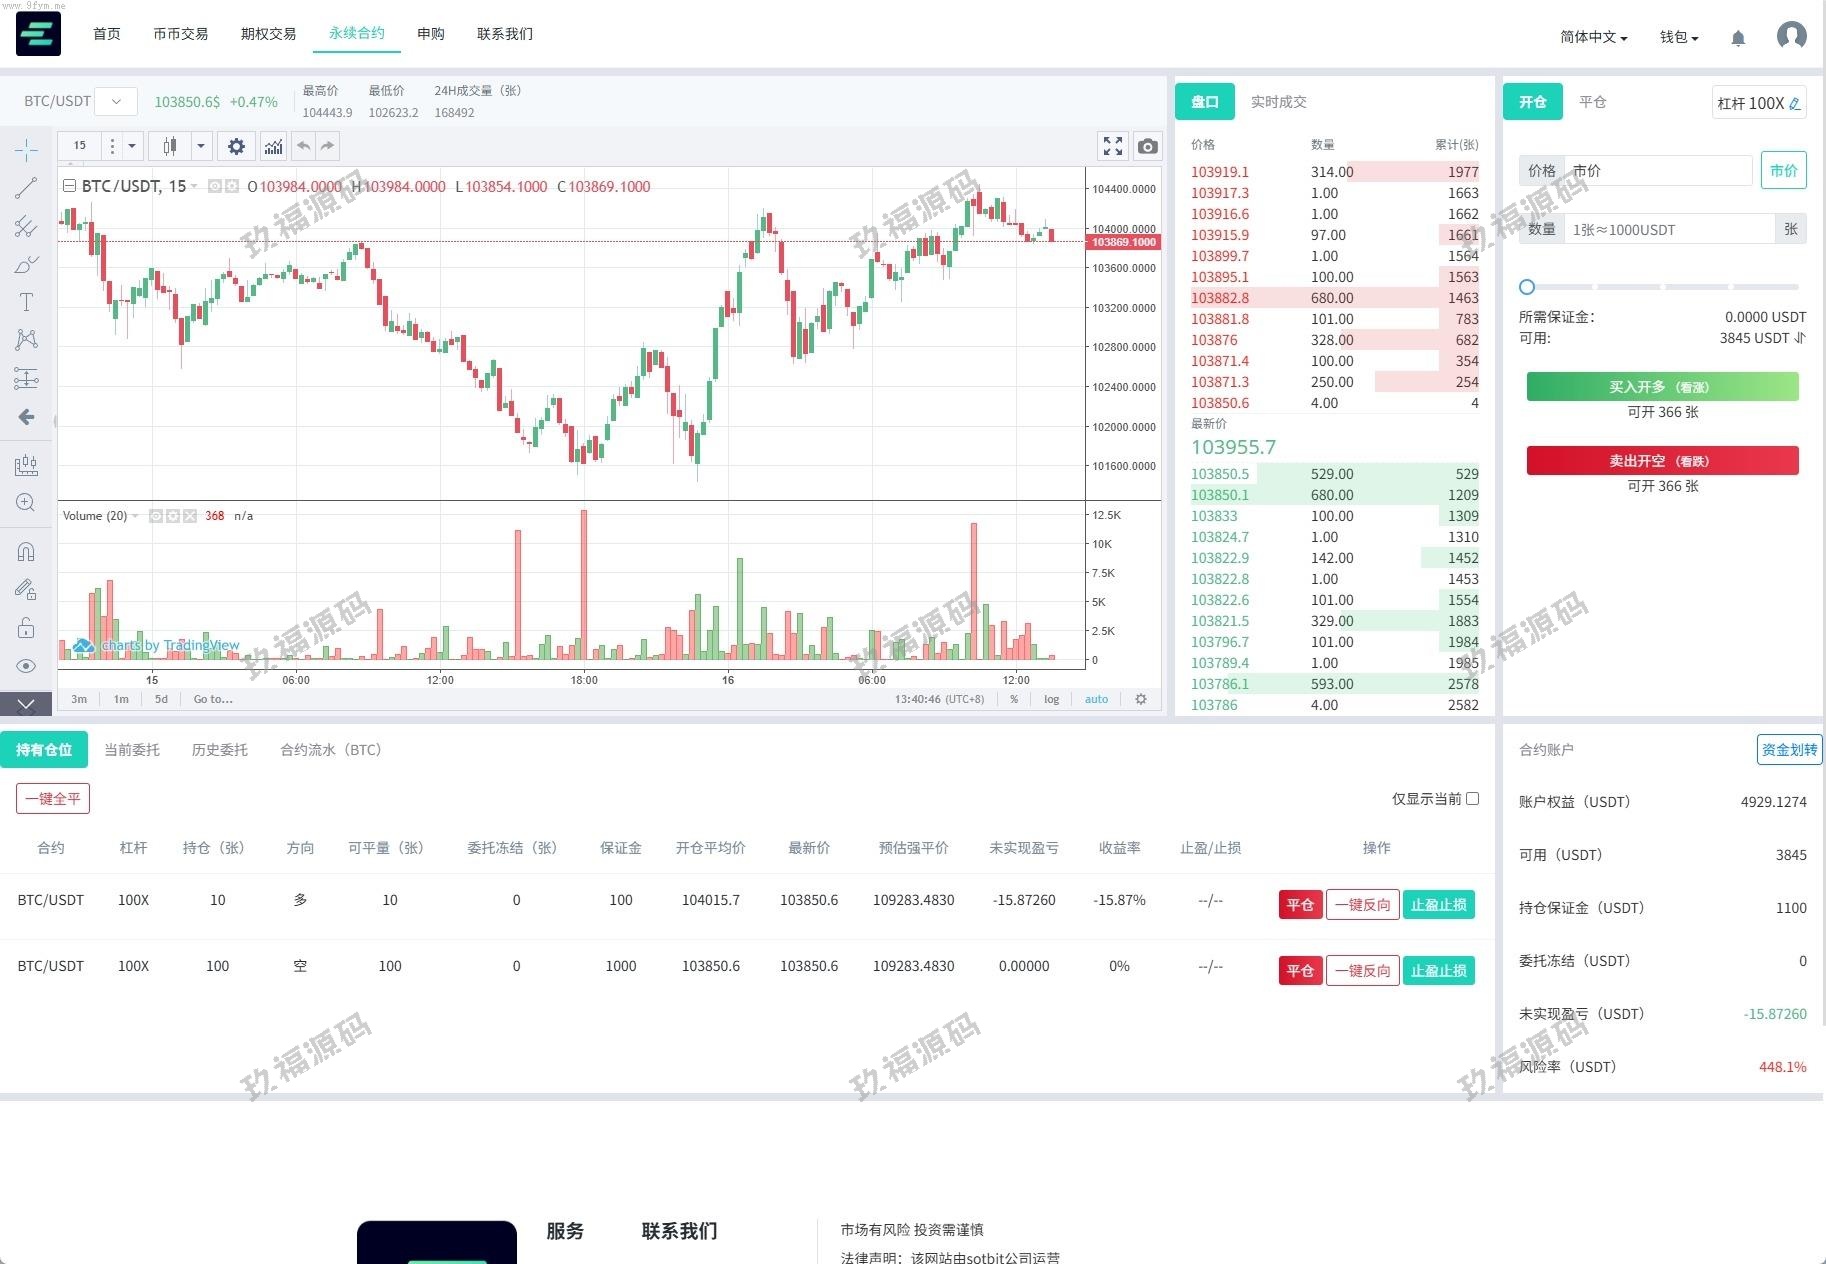Toggle log scale on the chart

tap(1051, 699)
